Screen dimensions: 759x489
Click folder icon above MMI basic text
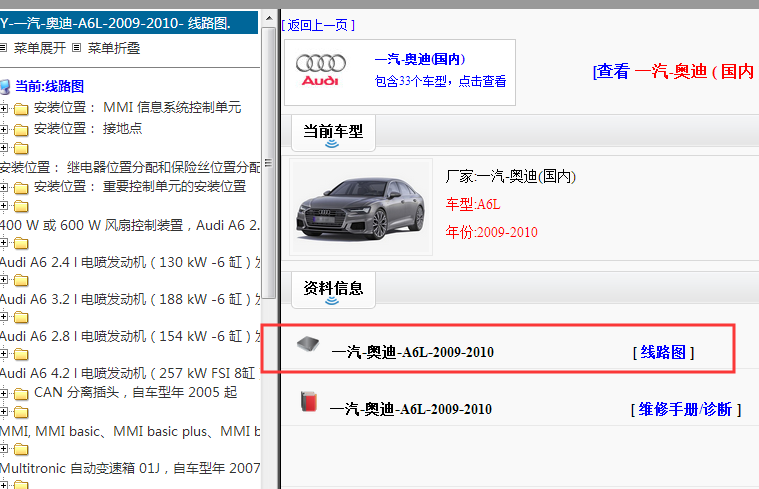click(21, 413)
